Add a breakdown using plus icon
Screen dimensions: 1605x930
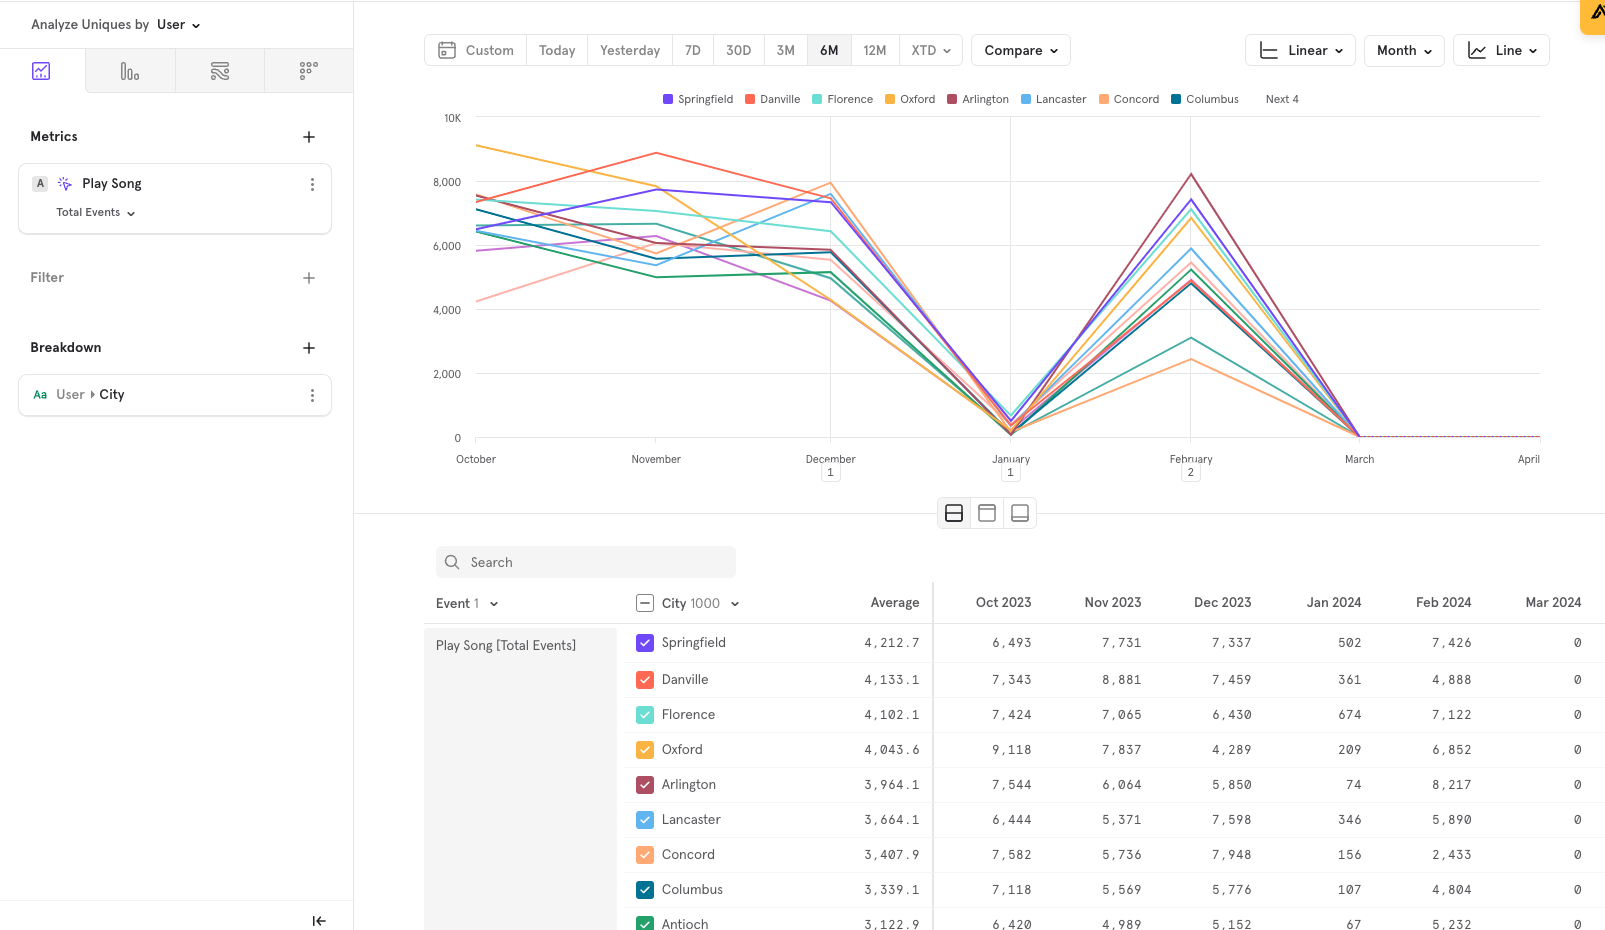click(x=309, y=348)
